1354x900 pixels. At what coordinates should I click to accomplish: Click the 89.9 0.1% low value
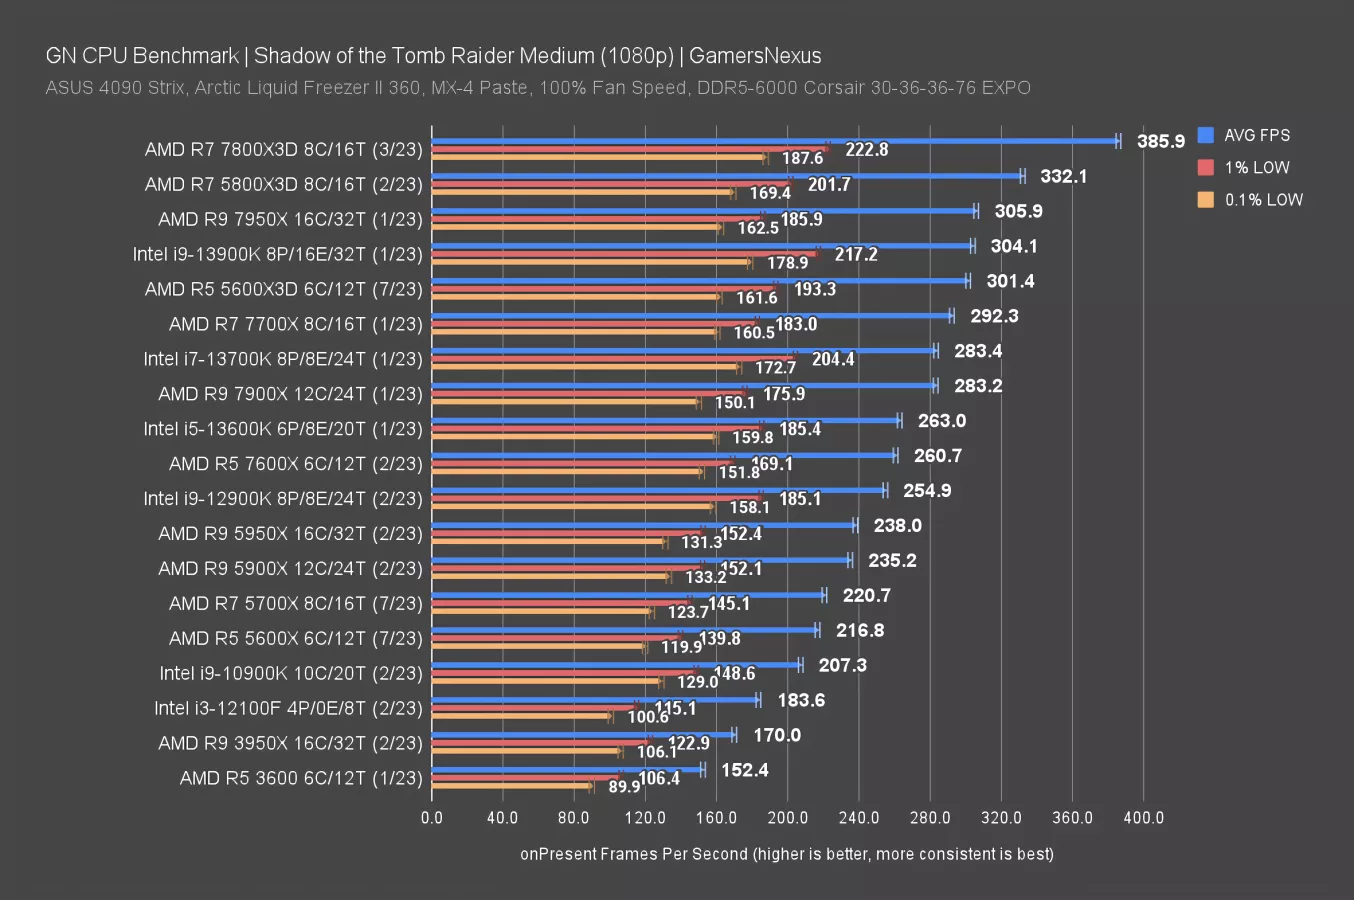pos(624,786)
